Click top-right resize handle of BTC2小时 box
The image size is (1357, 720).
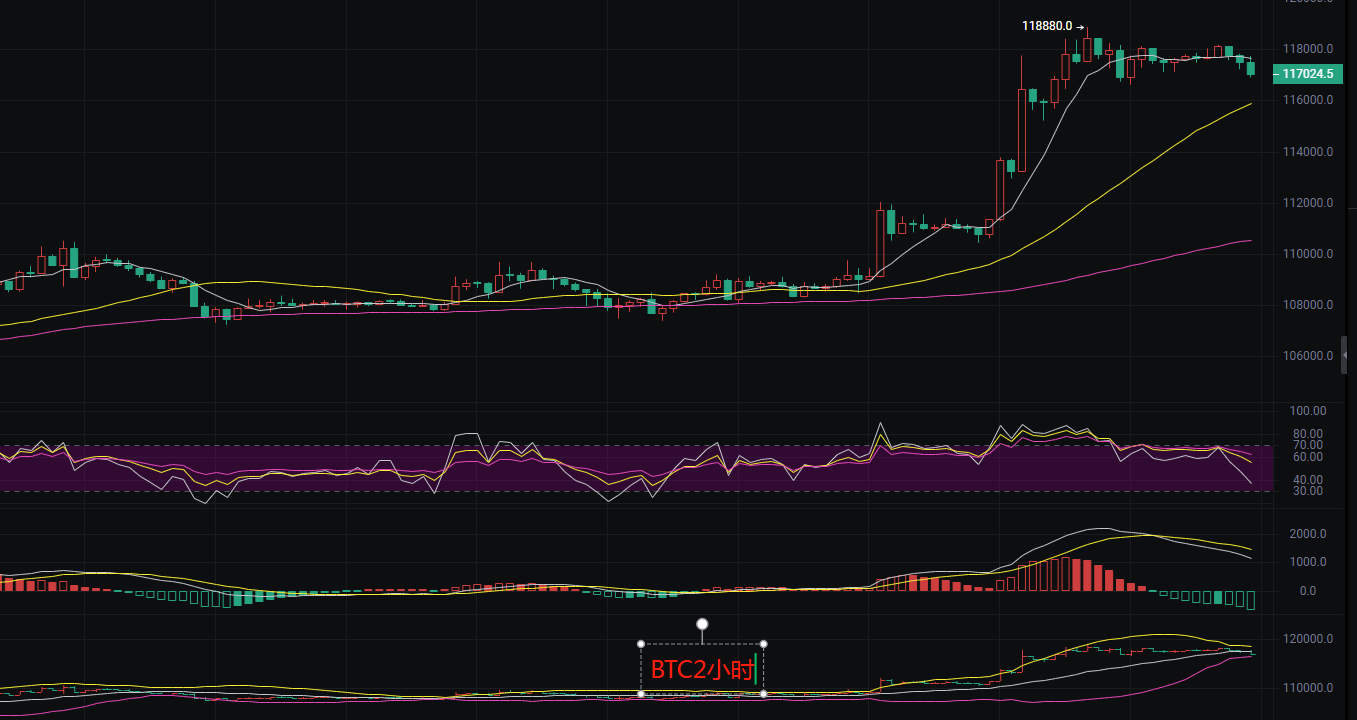(764, 643)
